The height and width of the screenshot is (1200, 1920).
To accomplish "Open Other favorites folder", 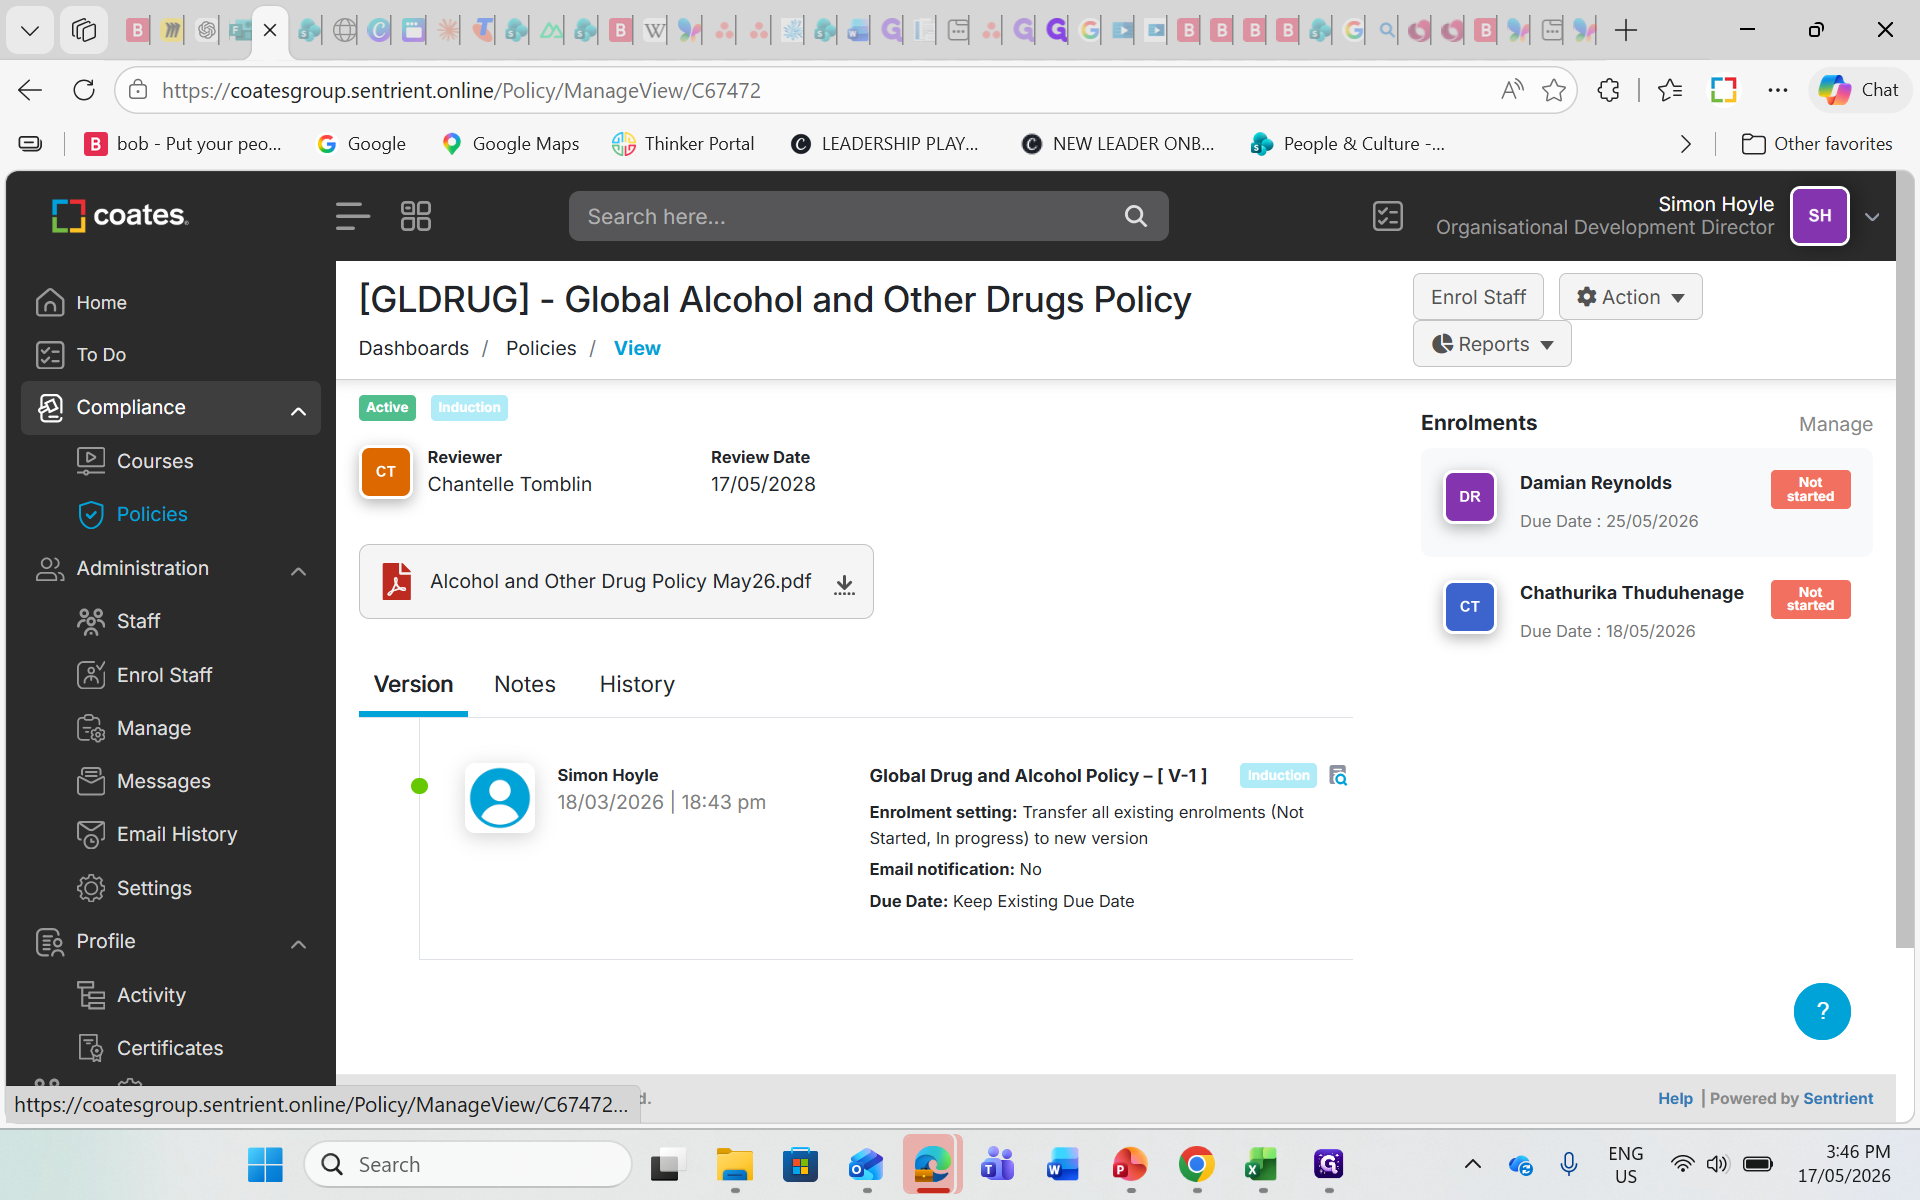I will [1817, 144].
